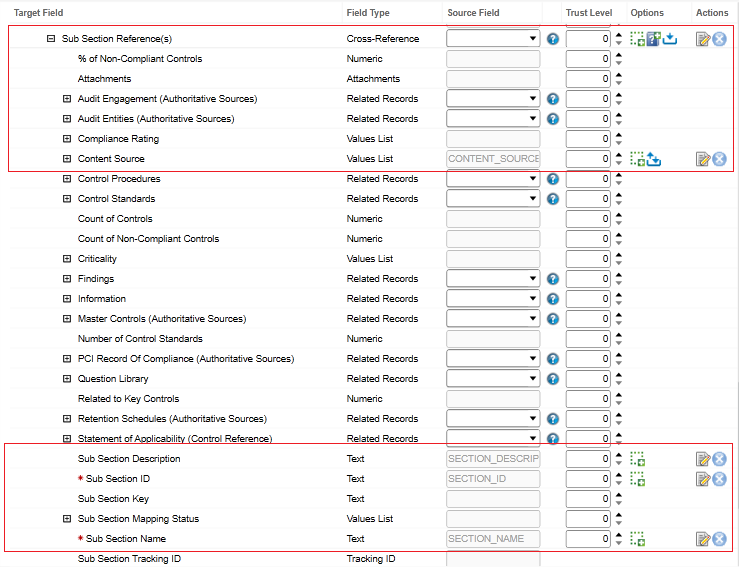Expand the Sub Section Mapping Status node
Screen dimensions: 739x567
point(67,519)
